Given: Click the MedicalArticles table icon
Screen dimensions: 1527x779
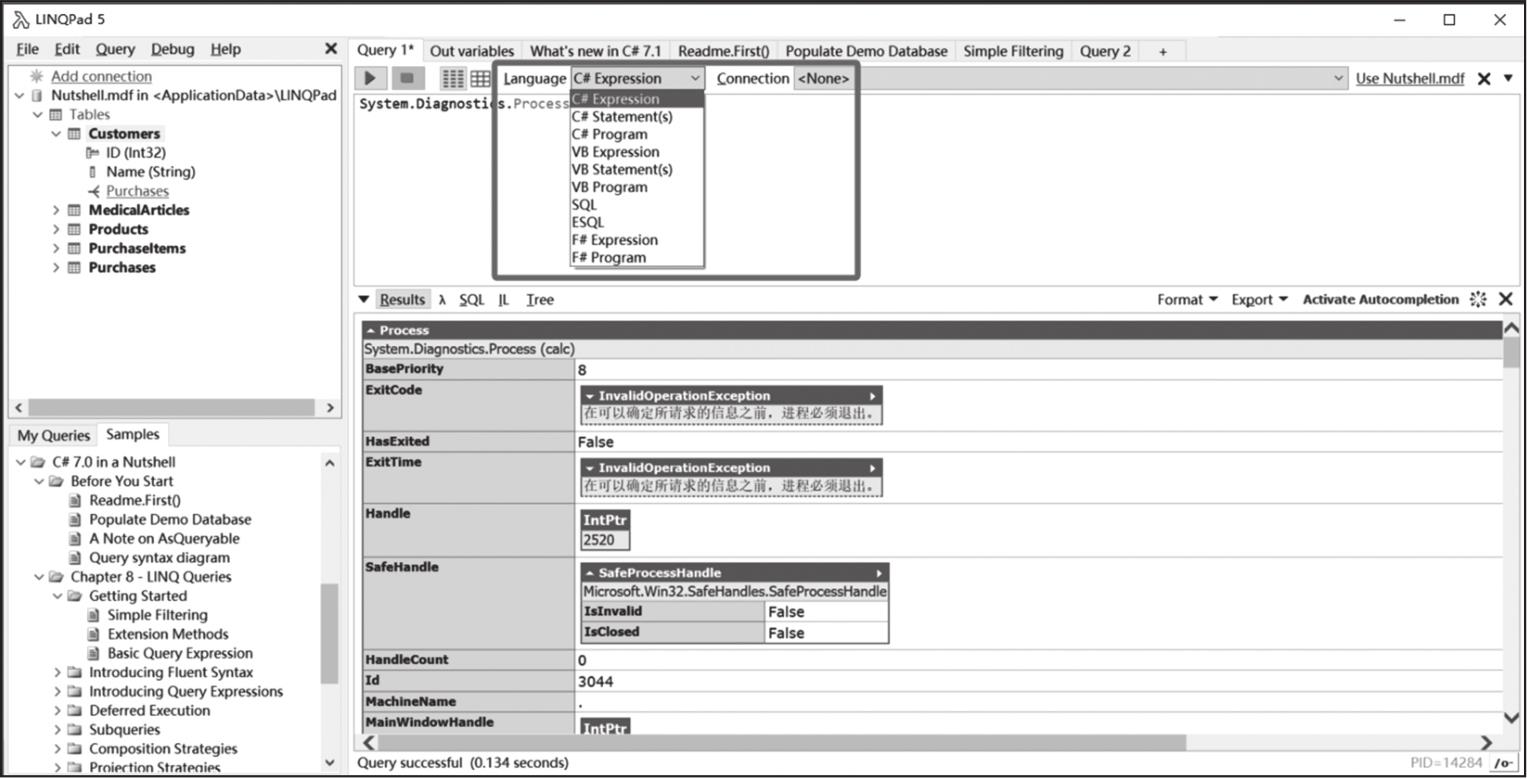Looking at the screenshot, I should [74, 210].
